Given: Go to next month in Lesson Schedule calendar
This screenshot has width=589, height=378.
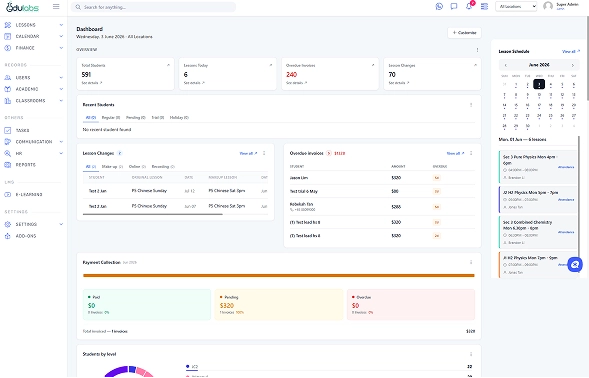Looking at the screenshot, I should click(x=572, y=65).
